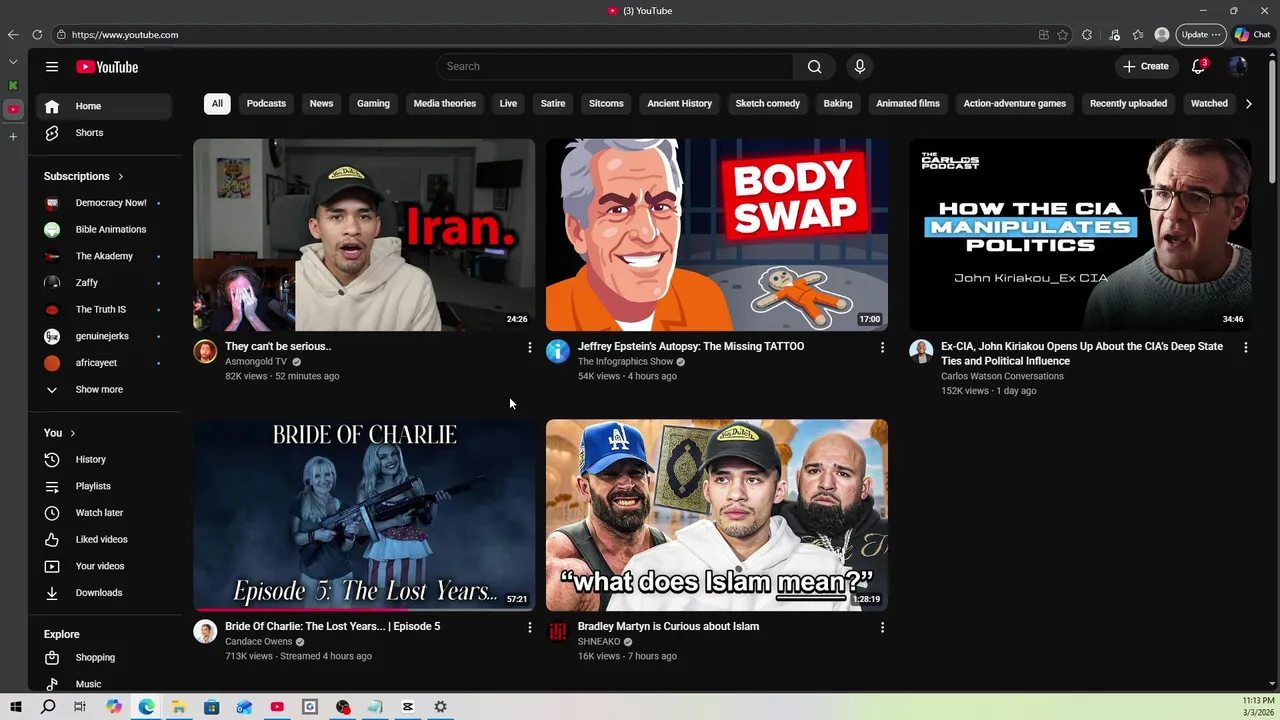Open the browser media control icon
Screen dimensions: 1280x720
click(1114, 35)
